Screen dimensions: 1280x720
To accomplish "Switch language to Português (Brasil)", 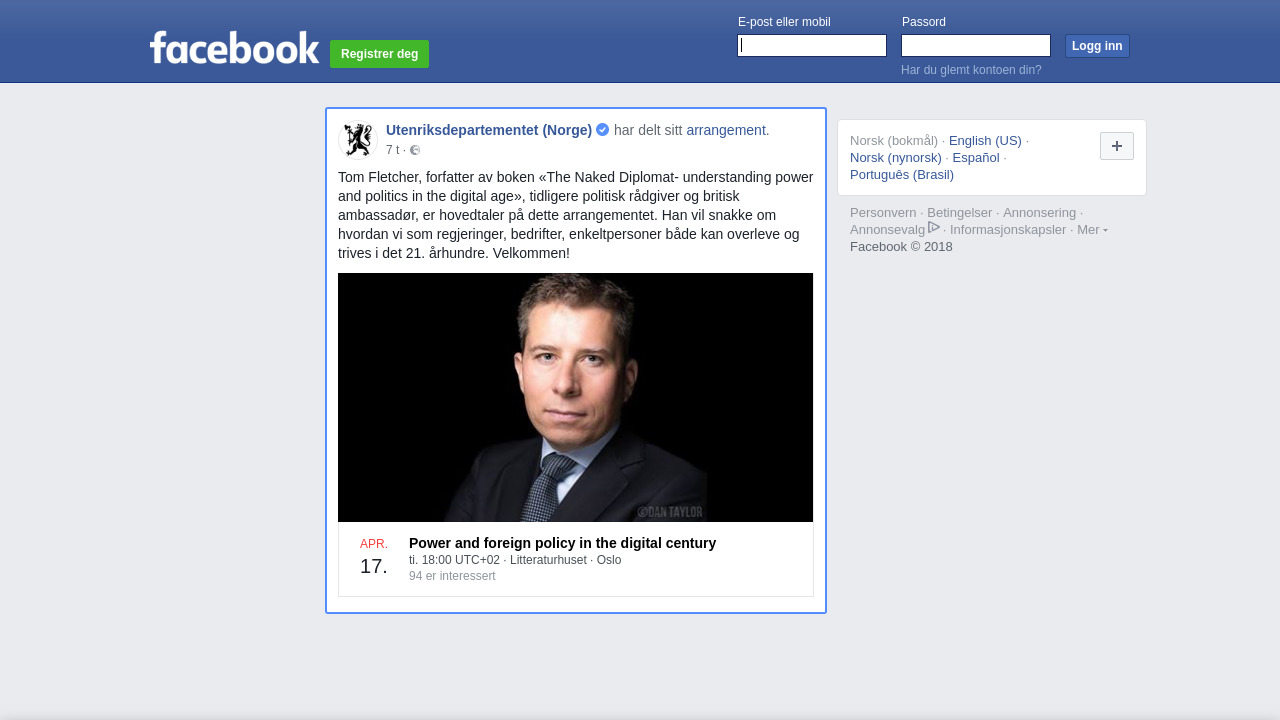I will tap(902, 175).
